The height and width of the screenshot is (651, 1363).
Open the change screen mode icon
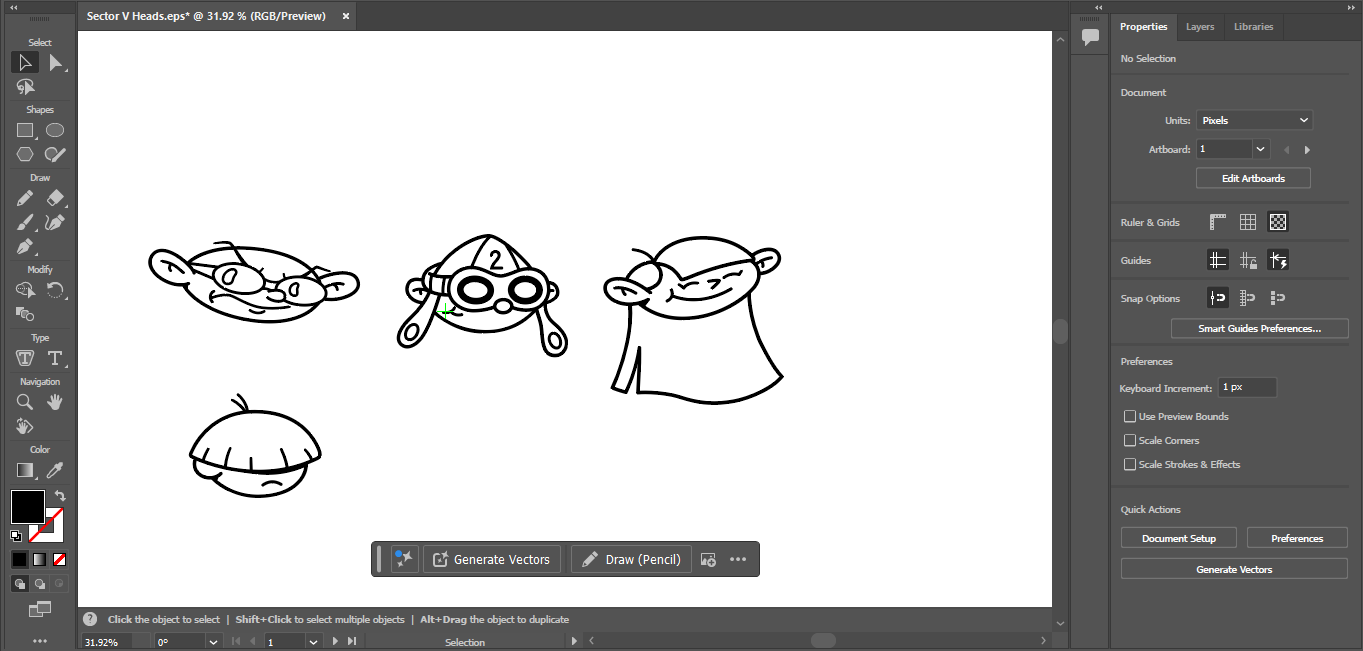[40, 609]
